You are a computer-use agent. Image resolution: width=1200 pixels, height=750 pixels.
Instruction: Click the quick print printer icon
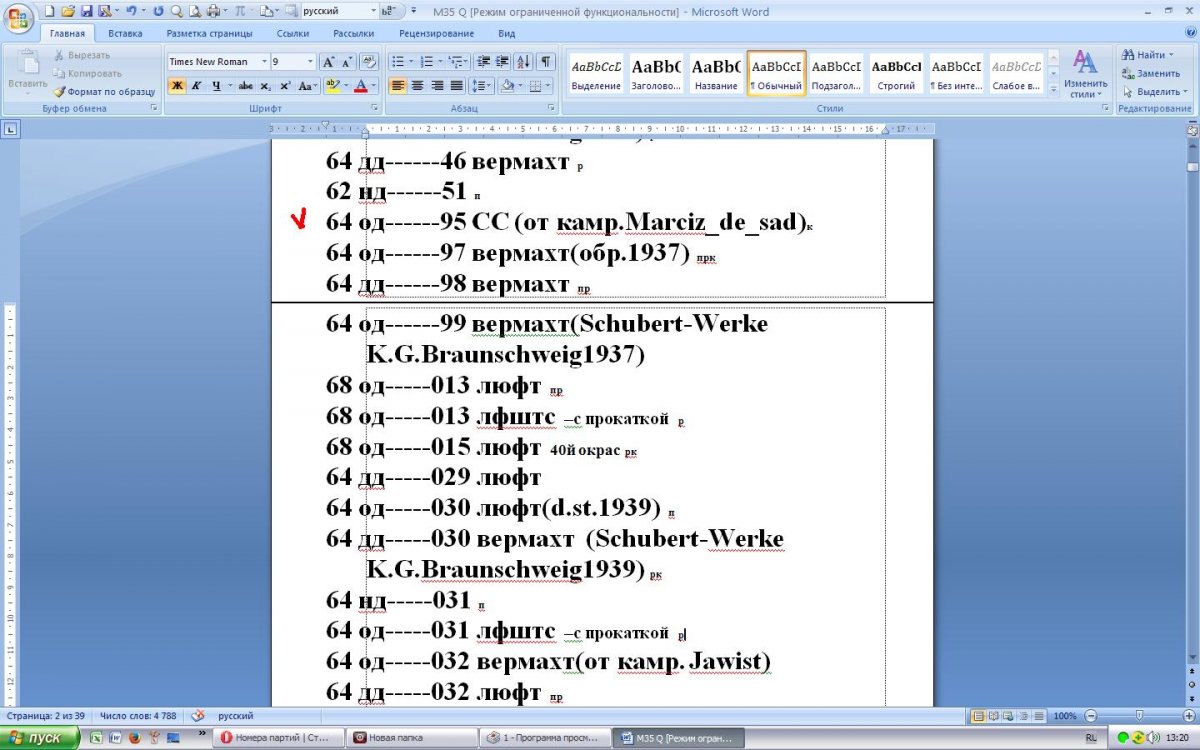[213, 11]
